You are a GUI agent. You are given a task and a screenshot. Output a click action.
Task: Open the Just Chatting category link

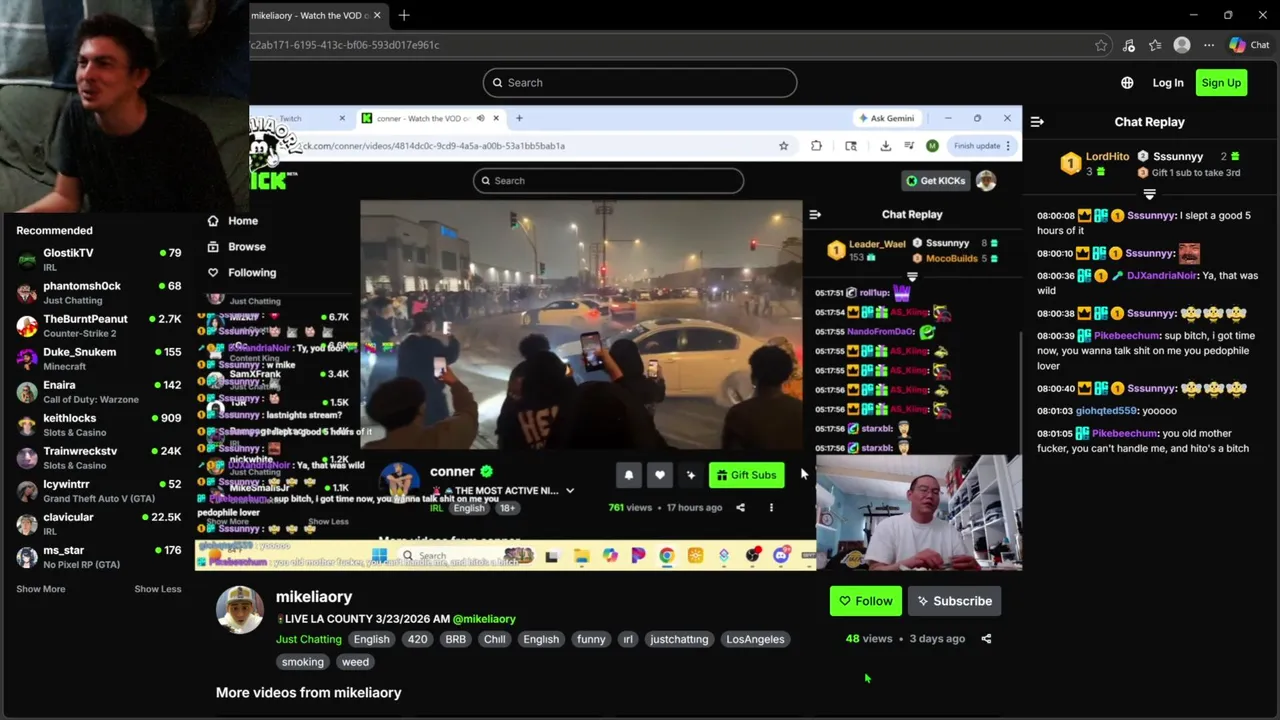[x=309, y=639]
